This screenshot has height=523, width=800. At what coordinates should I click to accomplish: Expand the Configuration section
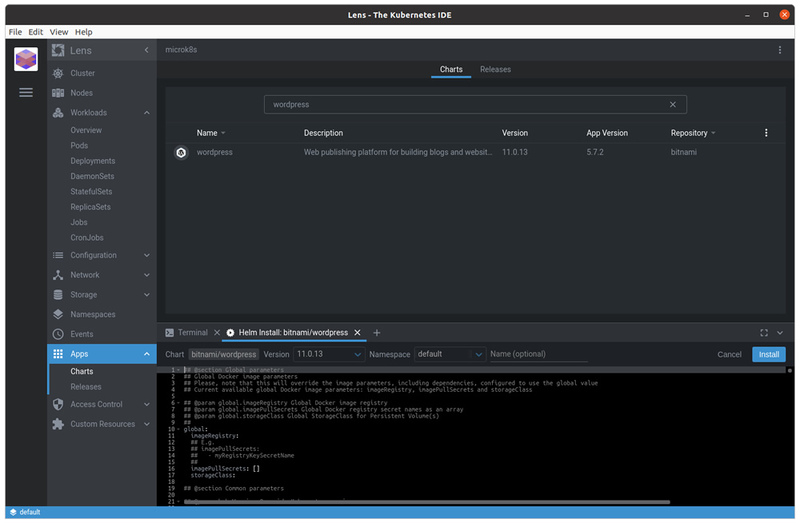(x=146, y=255)
